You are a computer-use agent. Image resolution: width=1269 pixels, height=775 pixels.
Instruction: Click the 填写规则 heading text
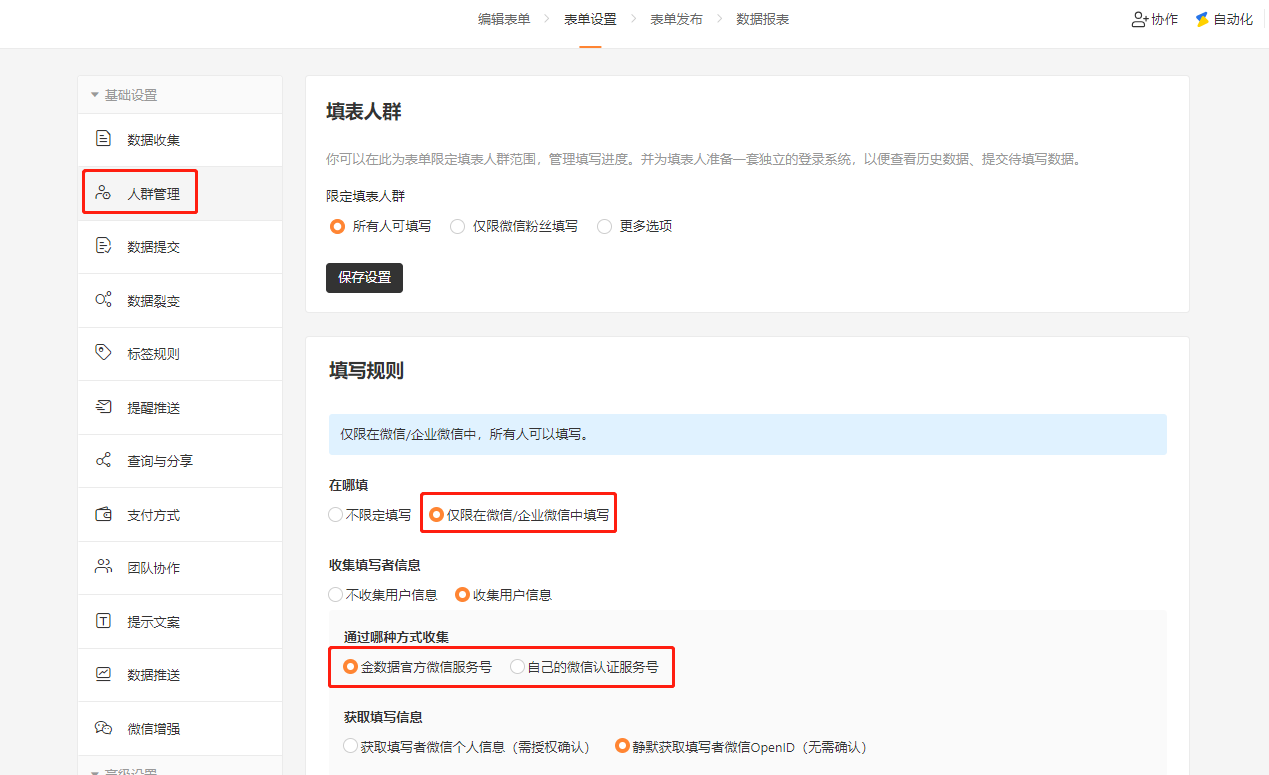366,371
